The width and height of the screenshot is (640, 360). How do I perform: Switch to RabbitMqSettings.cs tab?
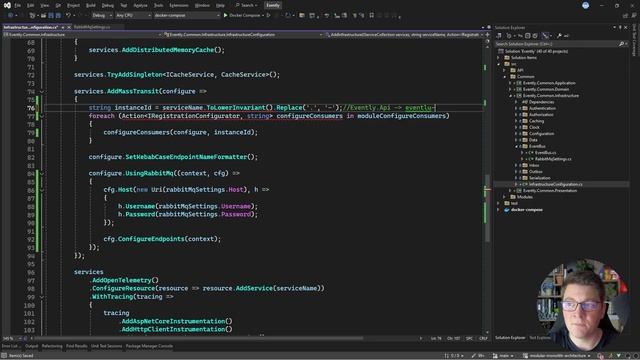[92, 27]
